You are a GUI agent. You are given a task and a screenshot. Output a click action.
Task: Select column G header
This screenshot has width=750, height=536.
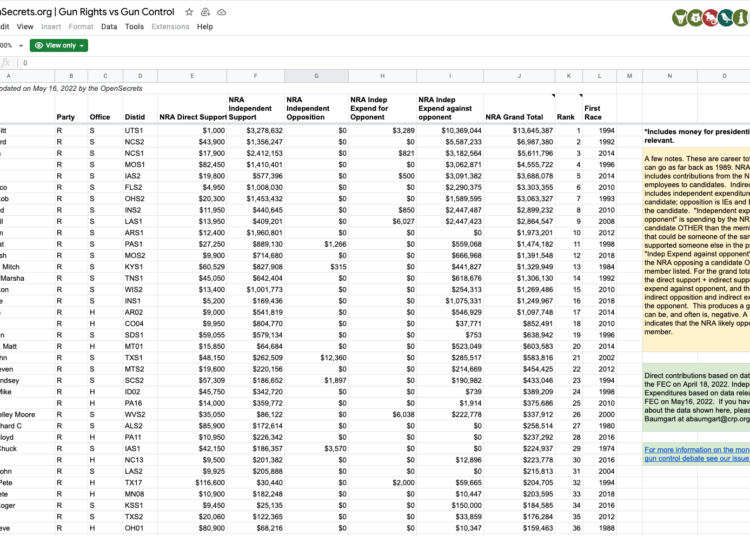tap(316, 76)
